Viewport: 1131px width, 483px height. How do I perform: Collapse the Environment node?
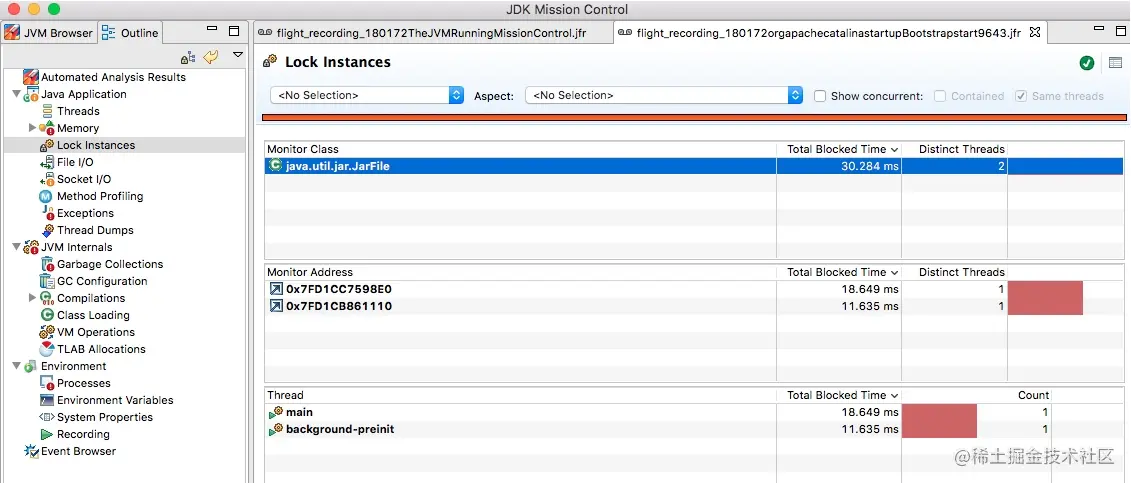pos(16,366)
